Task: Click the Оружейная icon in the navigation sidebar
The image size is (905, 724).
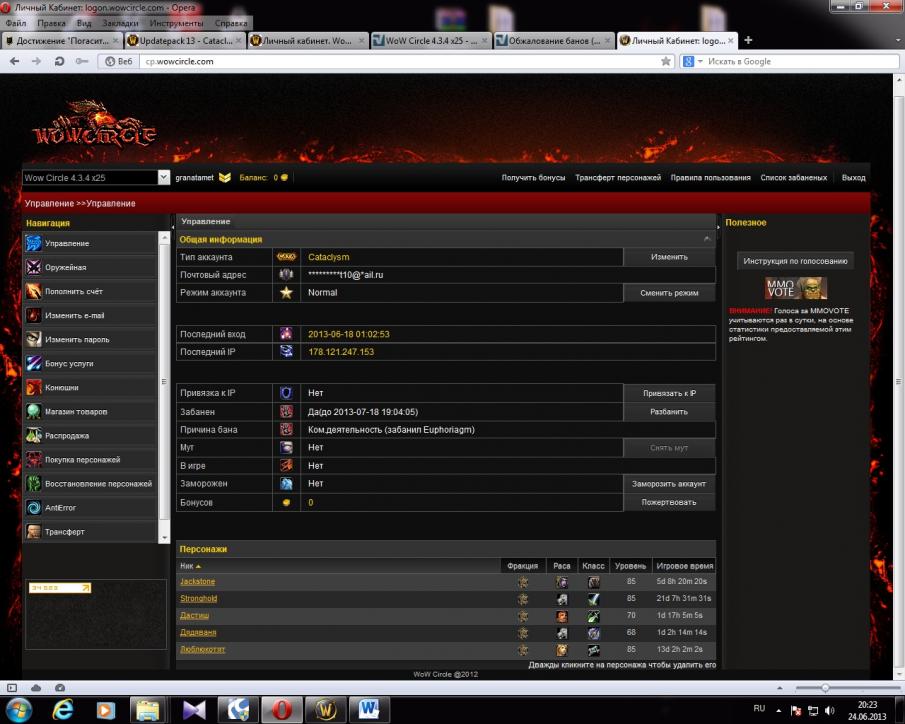Action: click(x=34, y=267)
